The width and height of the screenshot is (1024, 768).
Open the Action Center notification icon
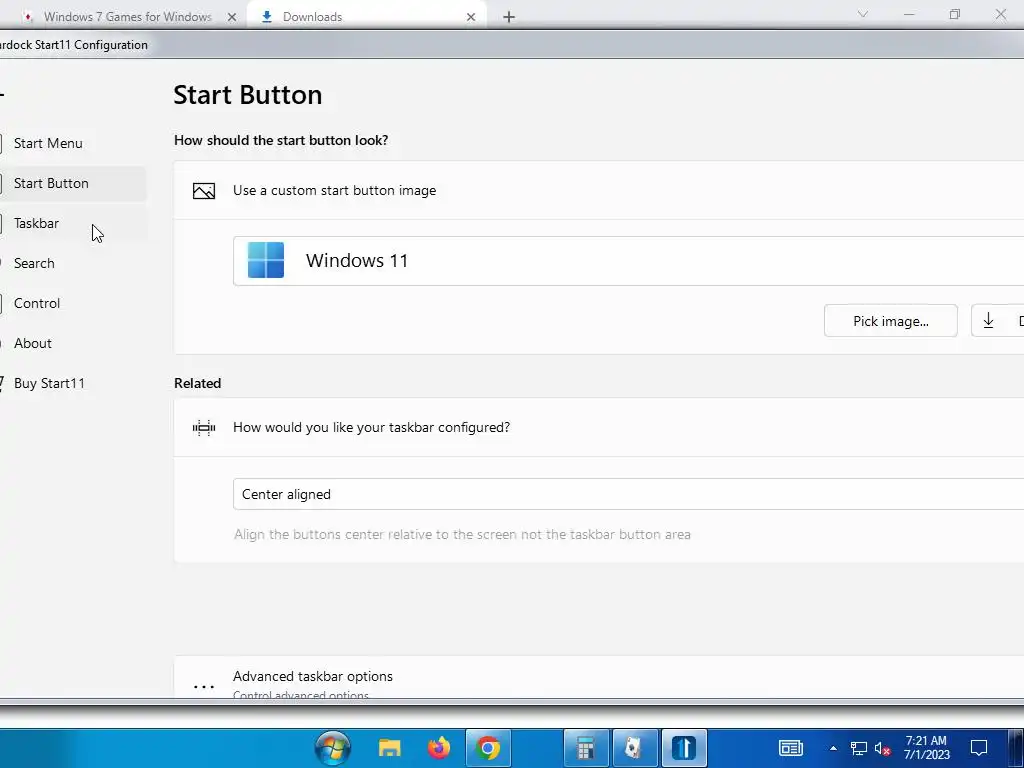[979, 748]
